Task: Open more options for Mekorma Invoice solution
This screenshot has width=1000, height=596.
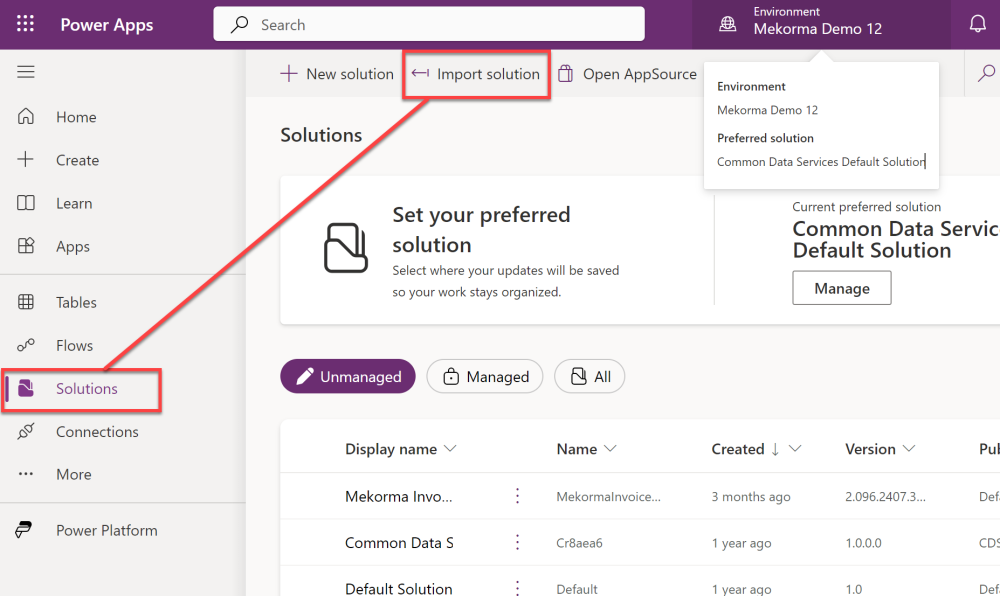Action: [518, 496]
